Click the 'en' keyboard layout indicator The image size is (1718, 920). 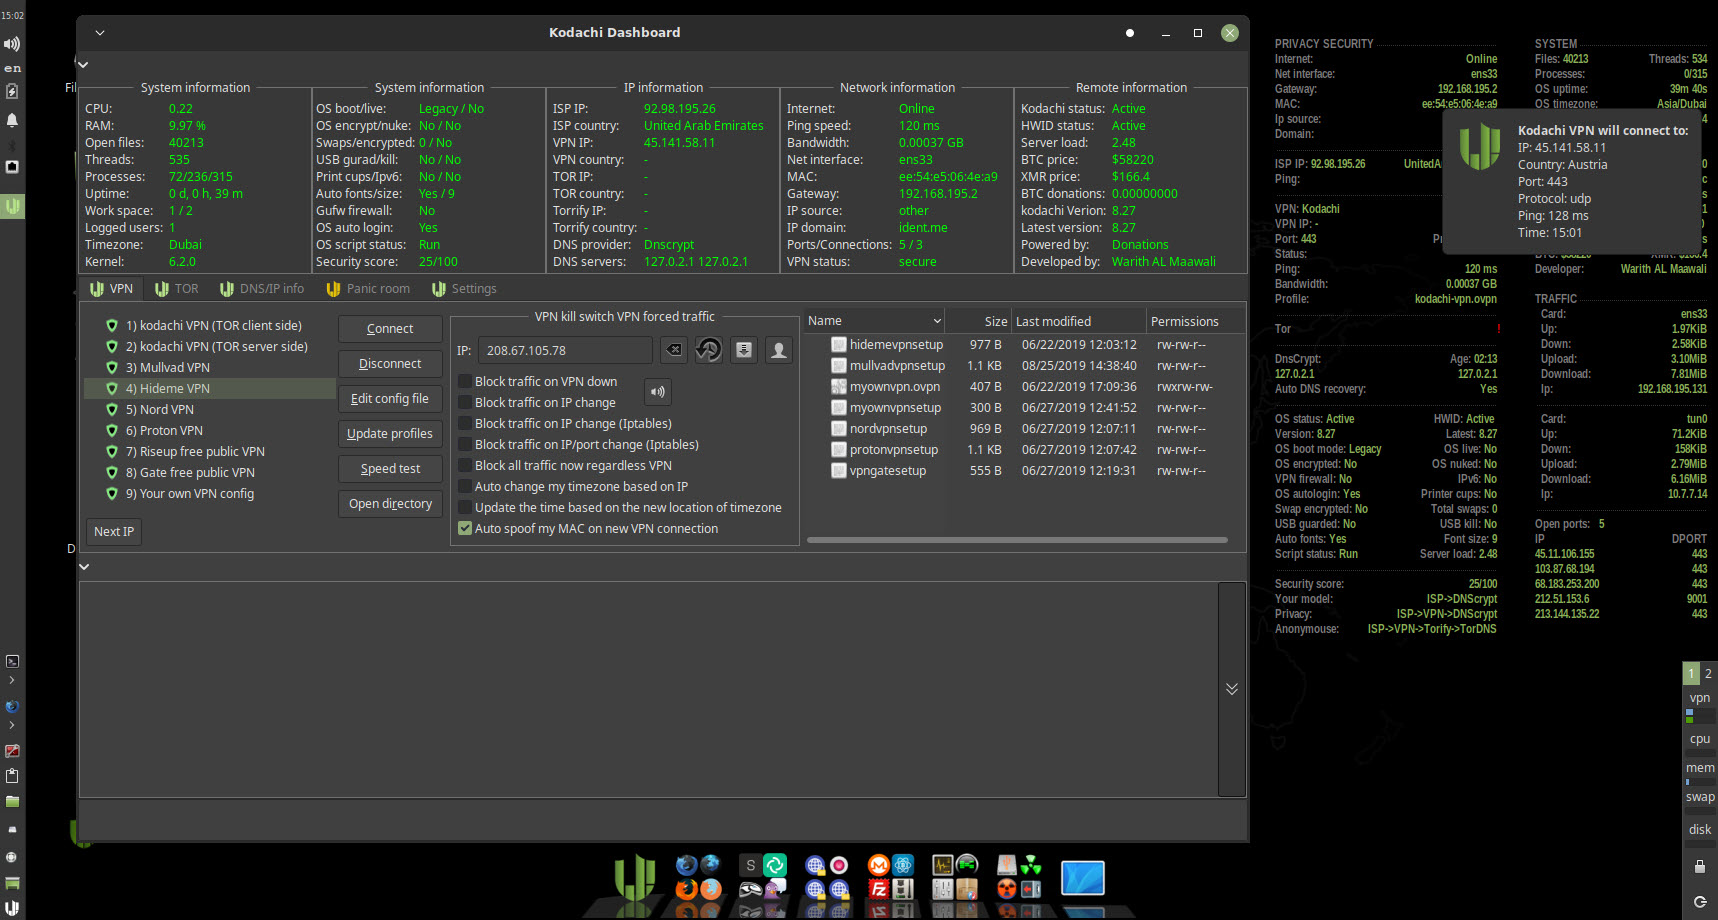pos(12,69)
